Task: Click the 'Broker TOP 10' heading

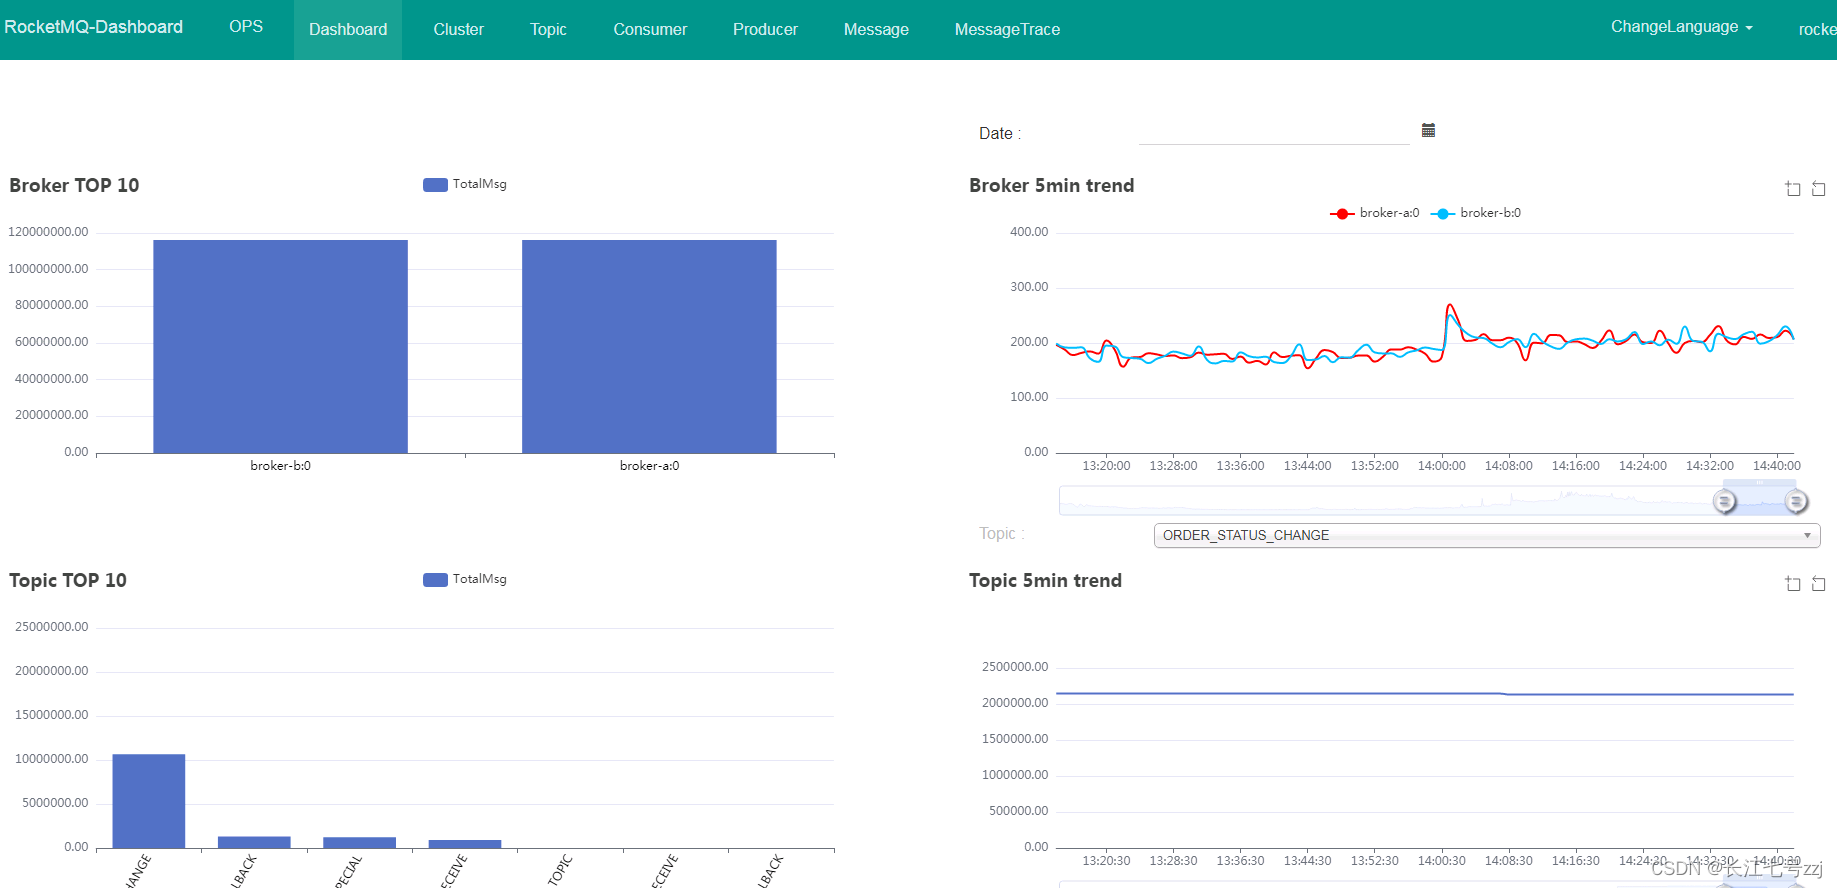Action: 74,185
